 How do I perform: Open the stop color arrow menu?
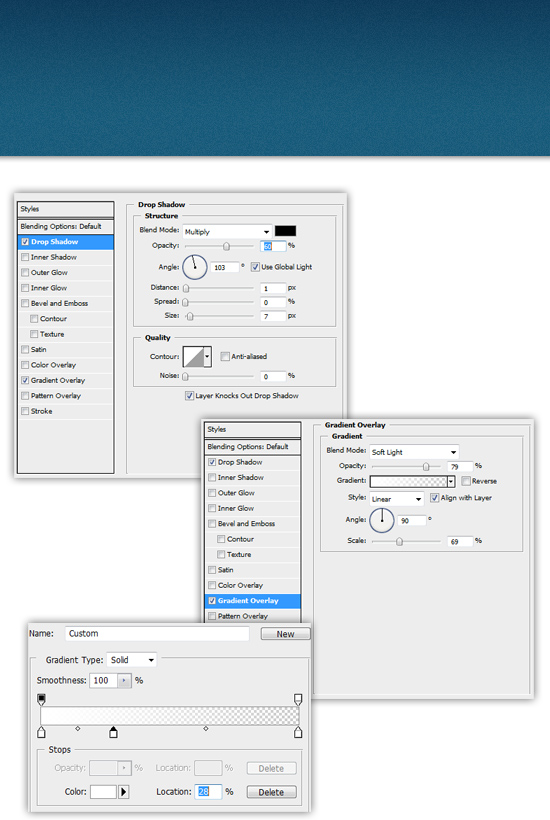(123, 792)
